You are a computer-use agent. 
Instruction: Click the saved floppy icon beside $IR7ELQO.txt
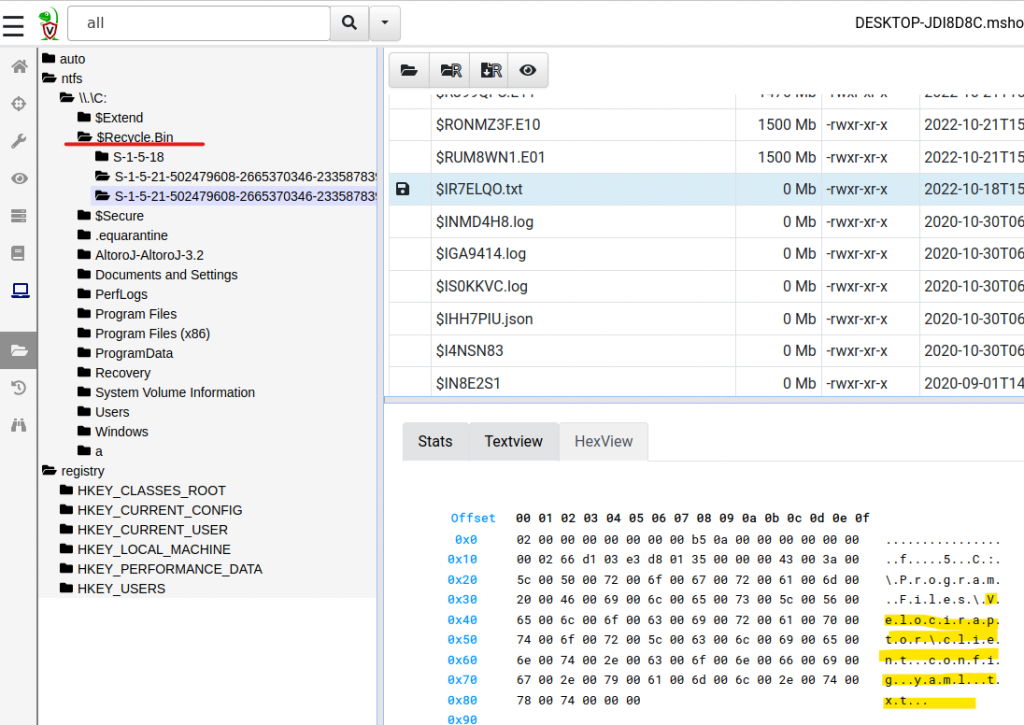403,189
